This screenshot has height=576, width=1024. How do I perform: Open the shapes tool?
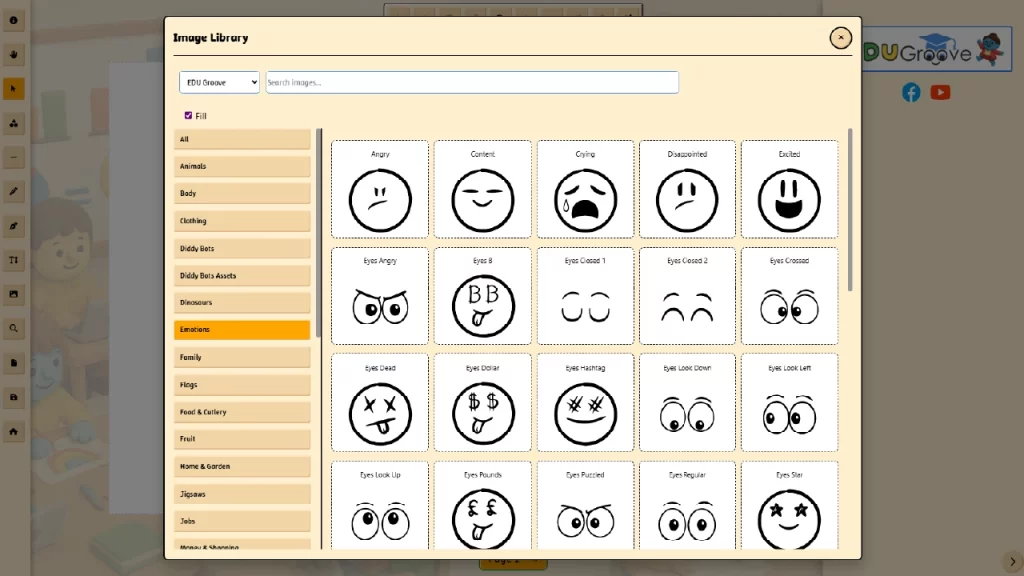[14, 123]
